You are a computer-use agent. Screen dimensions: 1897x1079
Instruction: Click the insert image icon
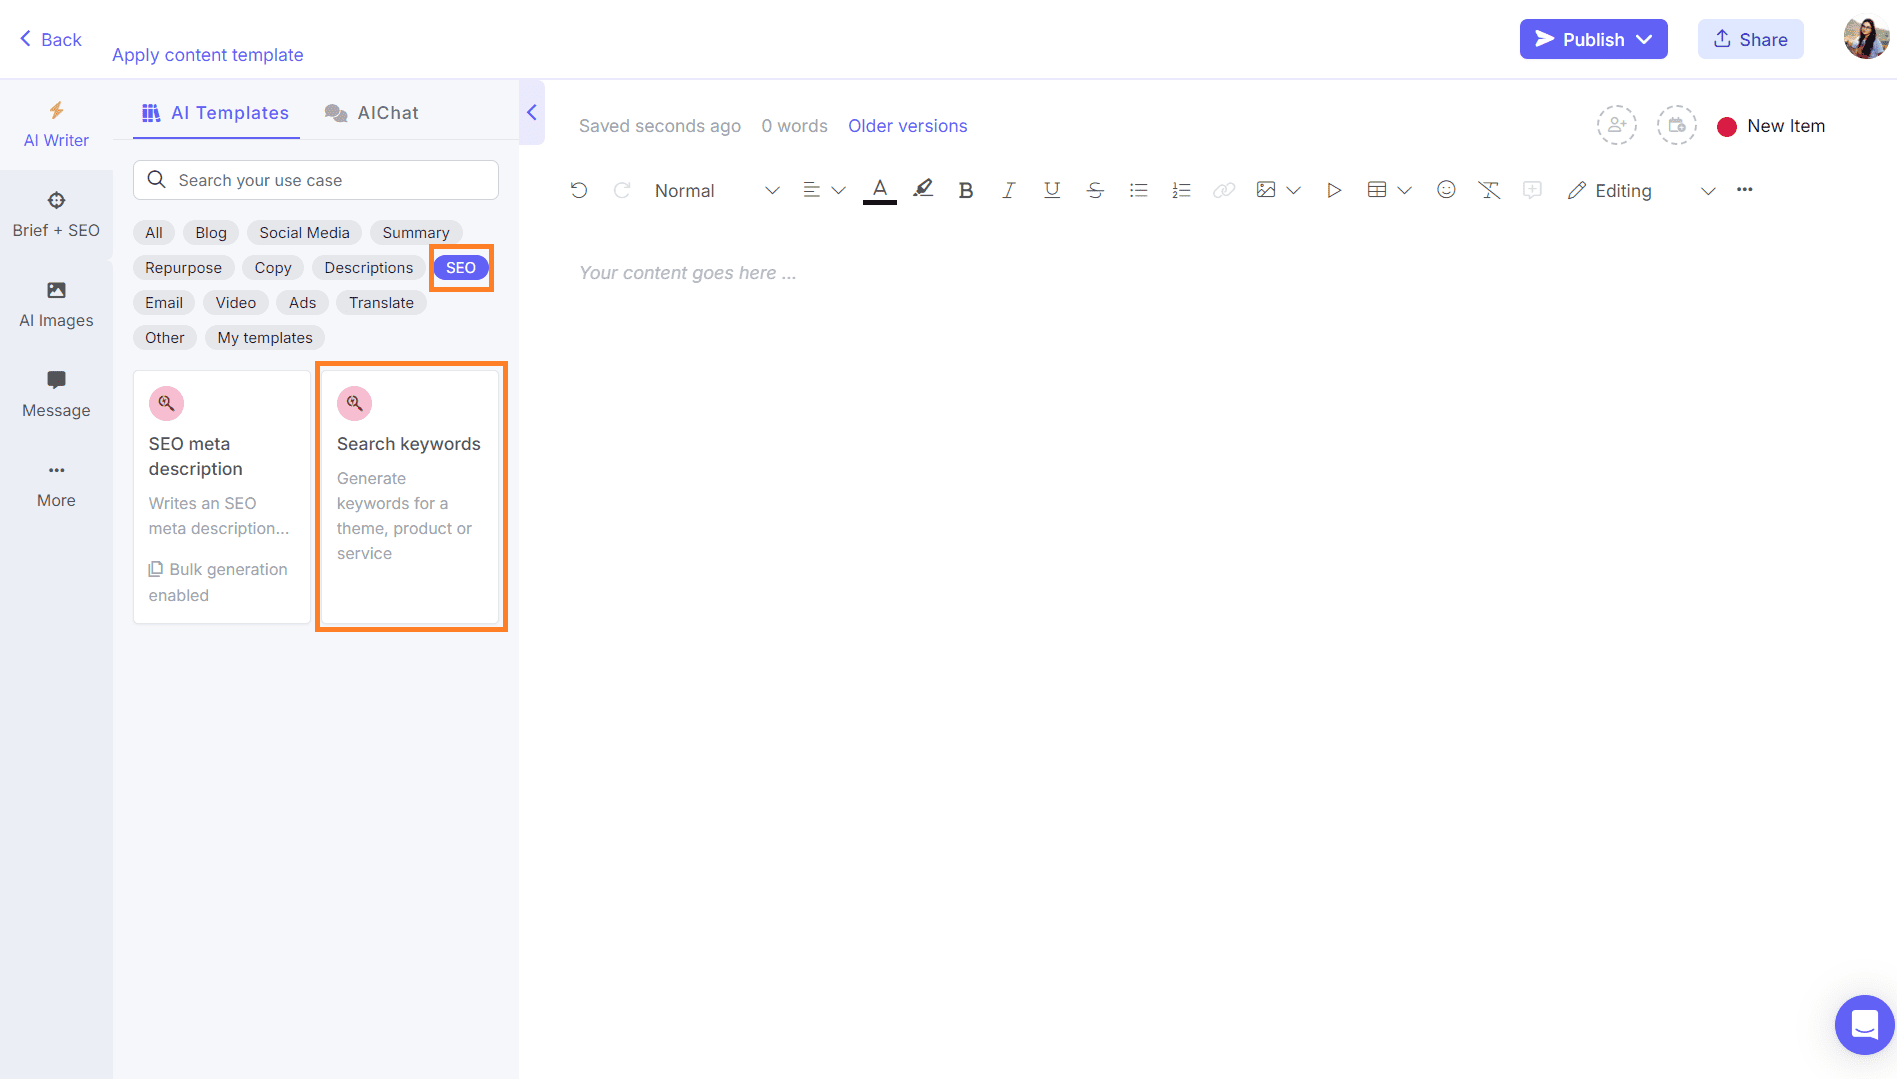(x=1266, y=190)
